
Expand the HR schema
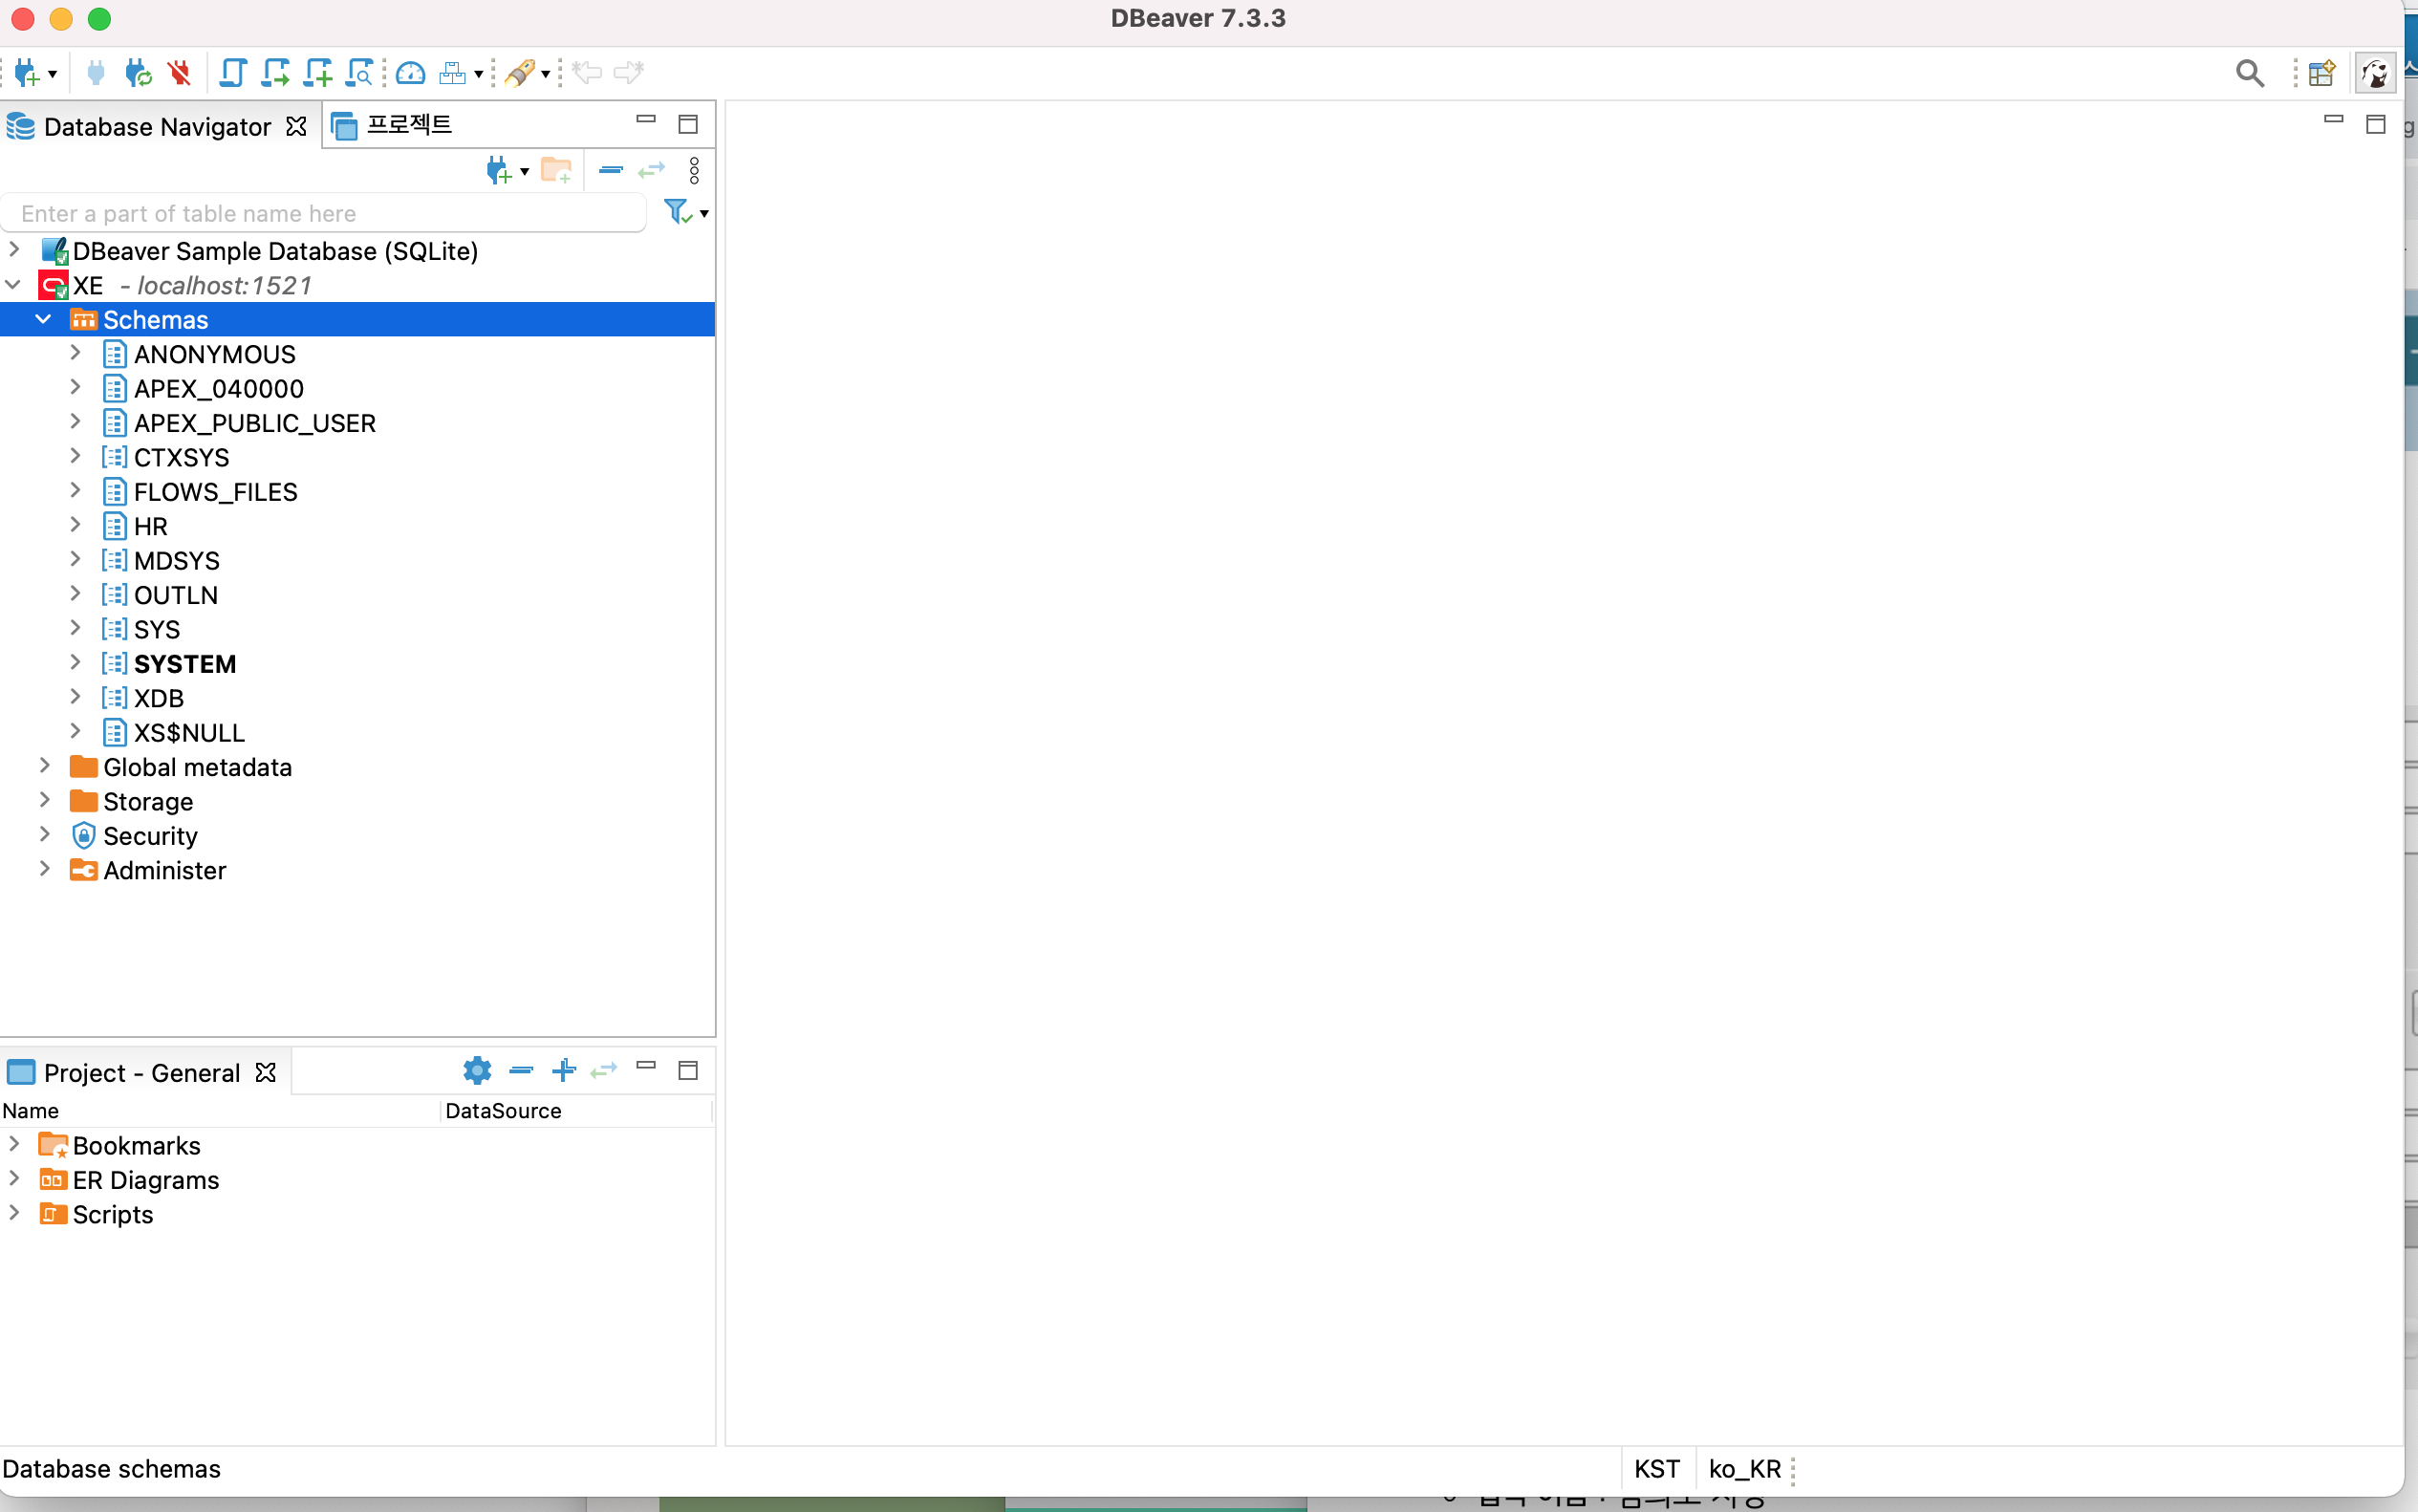[x=75, y=525]
